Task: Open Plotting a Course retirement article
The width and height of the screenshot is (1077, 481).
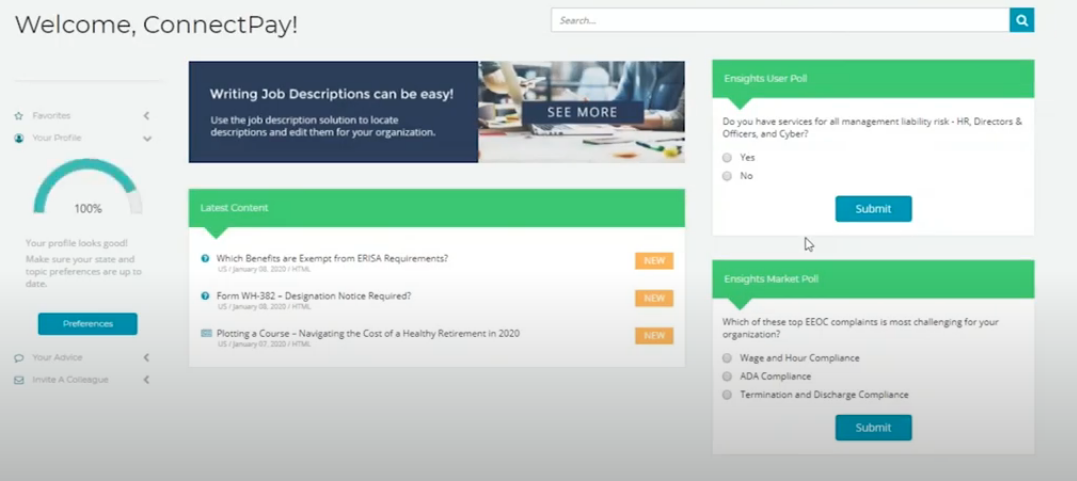Action: click(368, 333)
